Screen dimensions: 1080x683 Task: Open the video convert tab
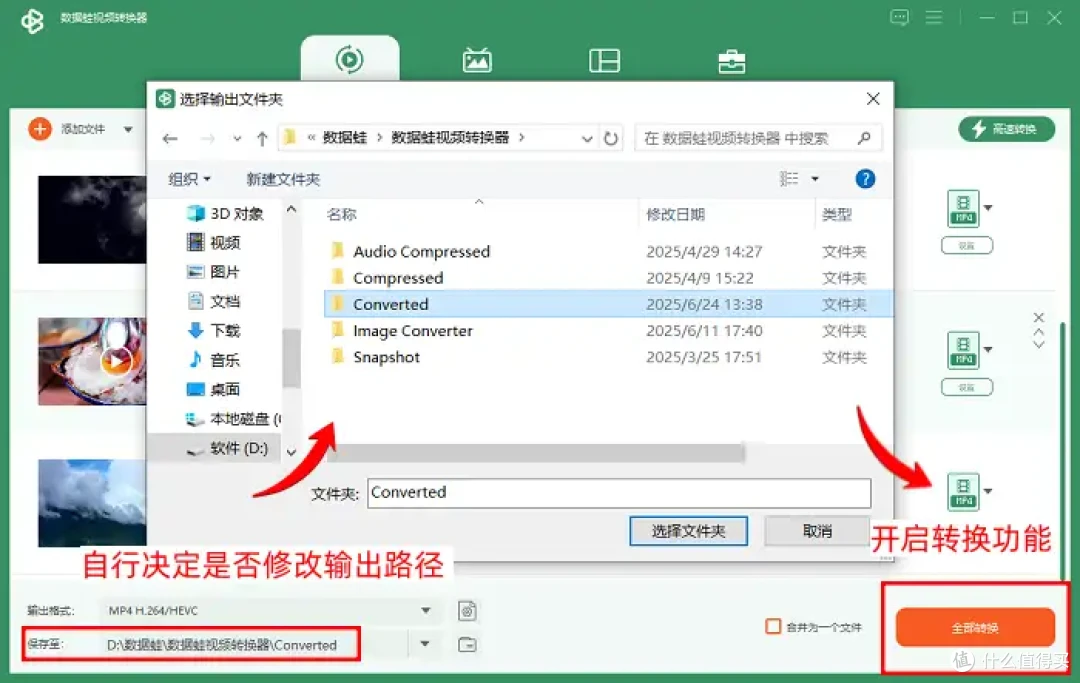tap(349, 59)
